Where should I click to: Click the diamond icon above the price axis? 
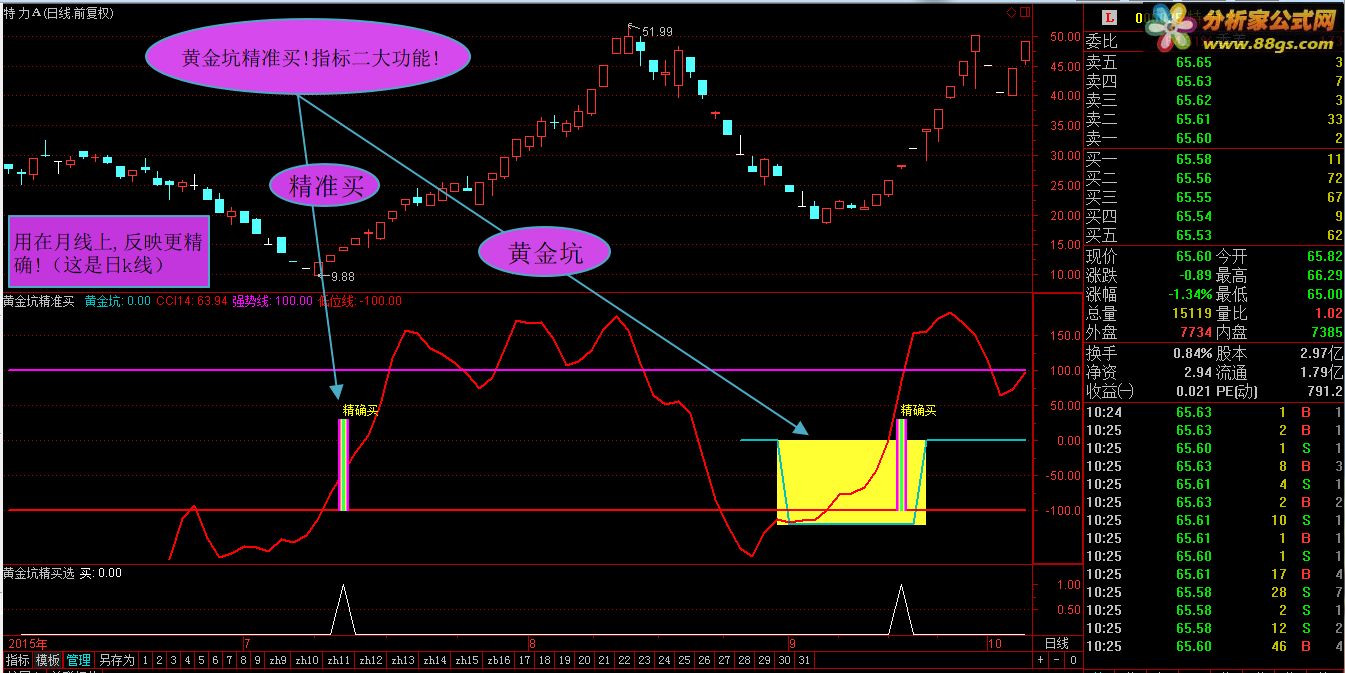(1011, 12)
